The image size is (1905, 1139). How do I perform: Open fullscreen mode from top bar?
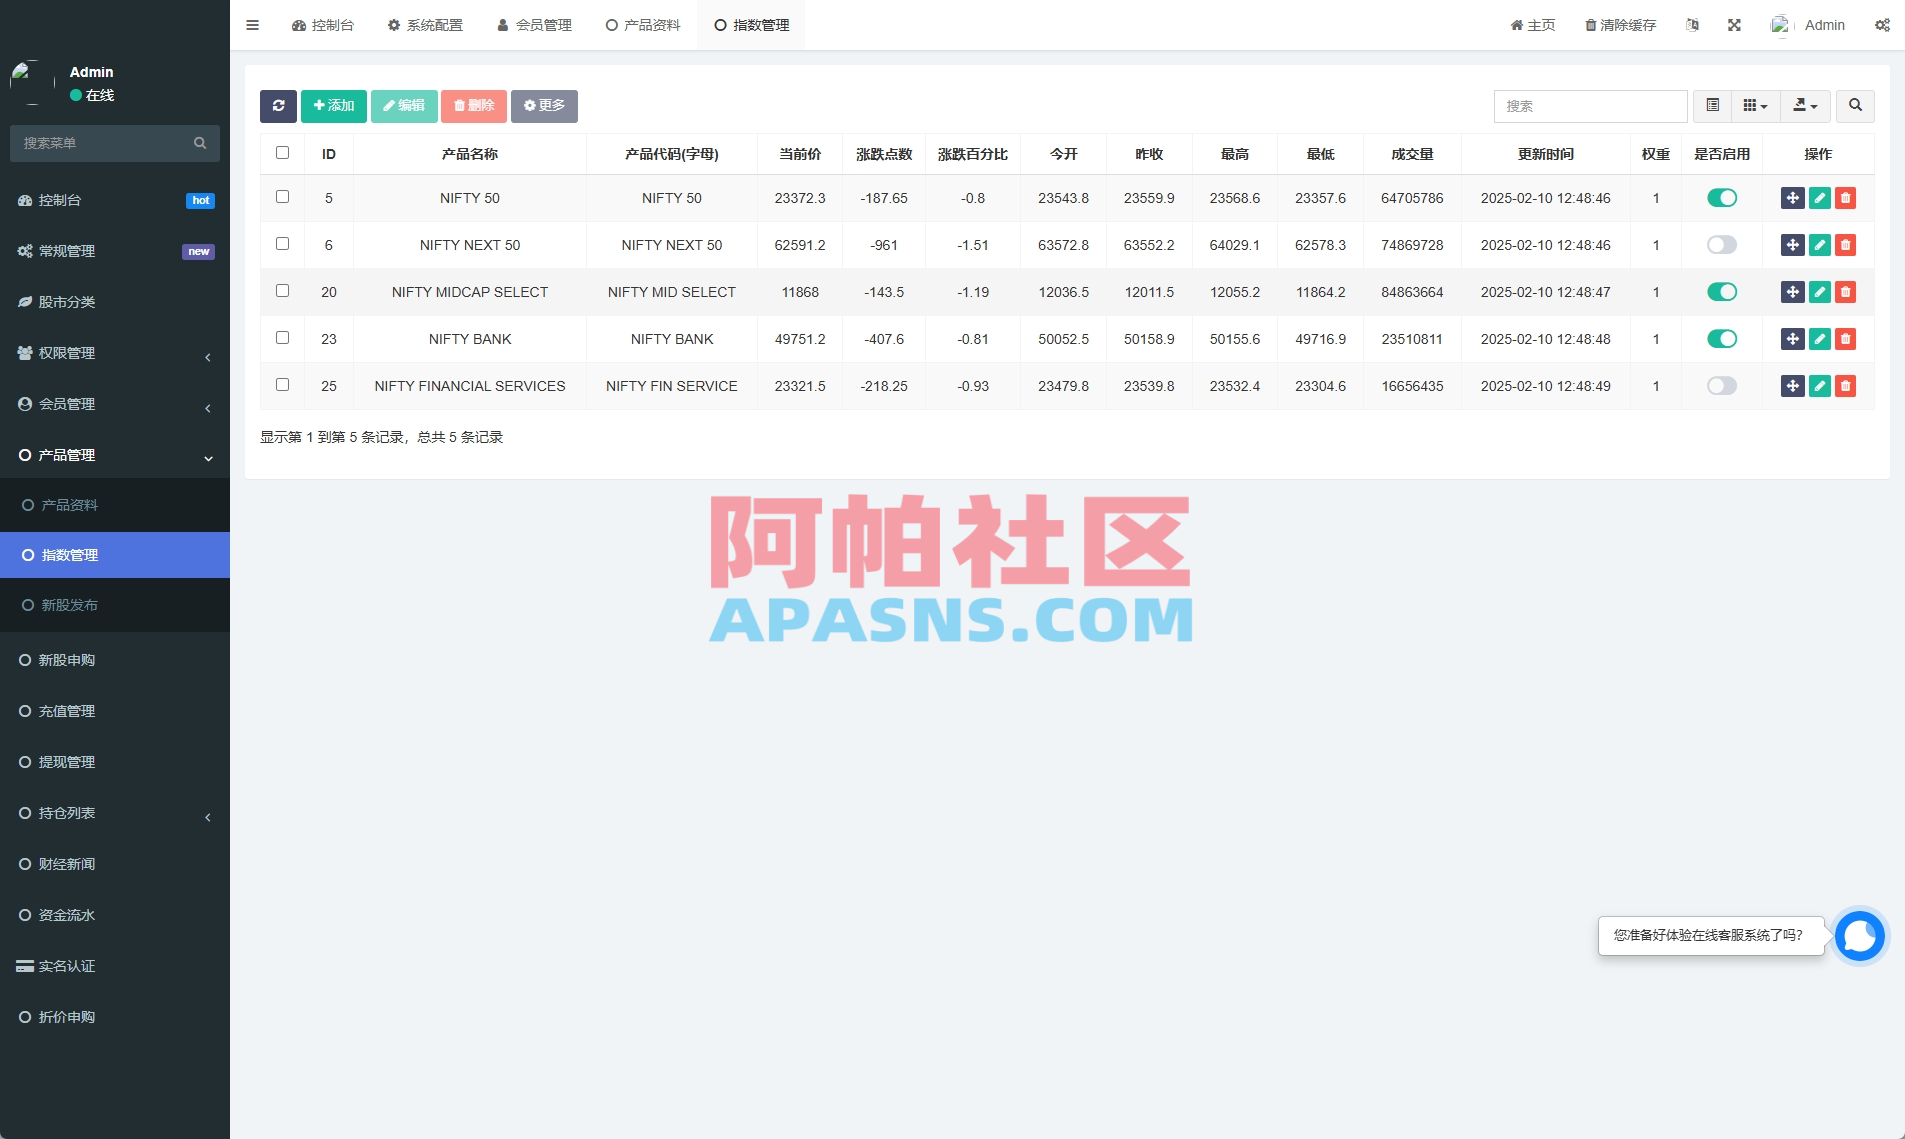(x=1735, y=25)
